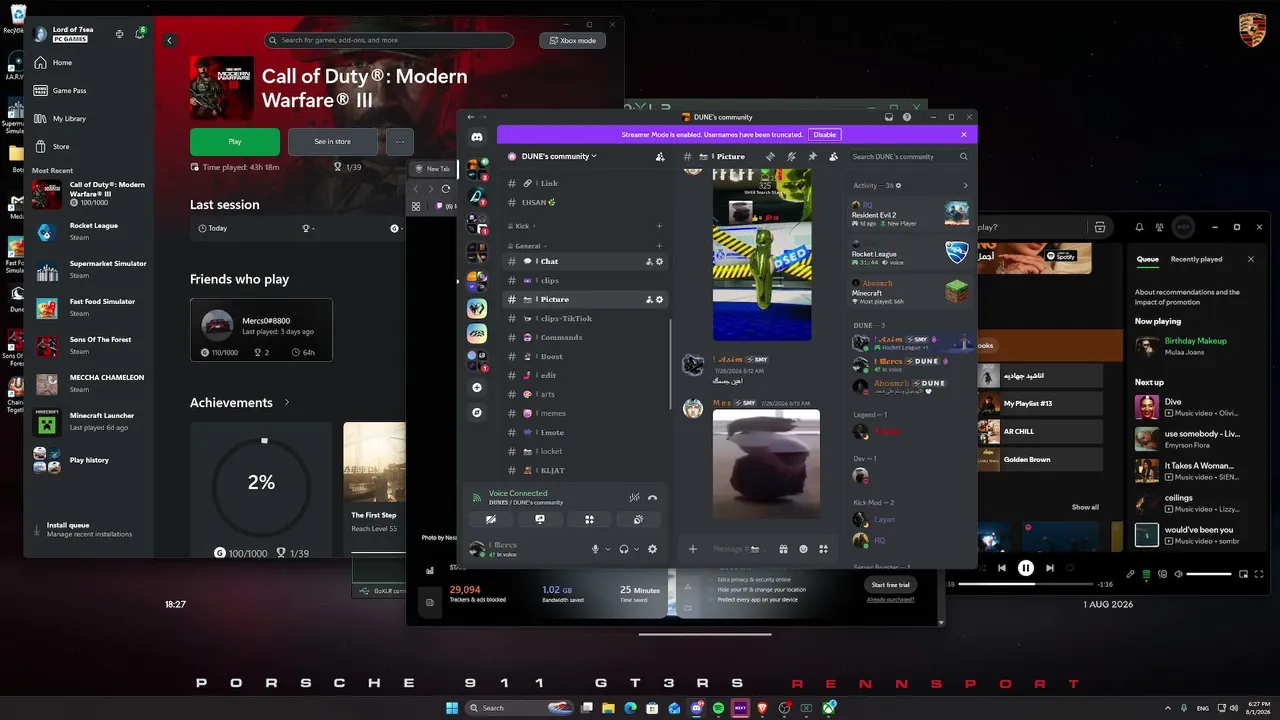This screenshot has height=720, width=1280.
Task: Toggle Discord member list icon in header
Action: point(833,157)
